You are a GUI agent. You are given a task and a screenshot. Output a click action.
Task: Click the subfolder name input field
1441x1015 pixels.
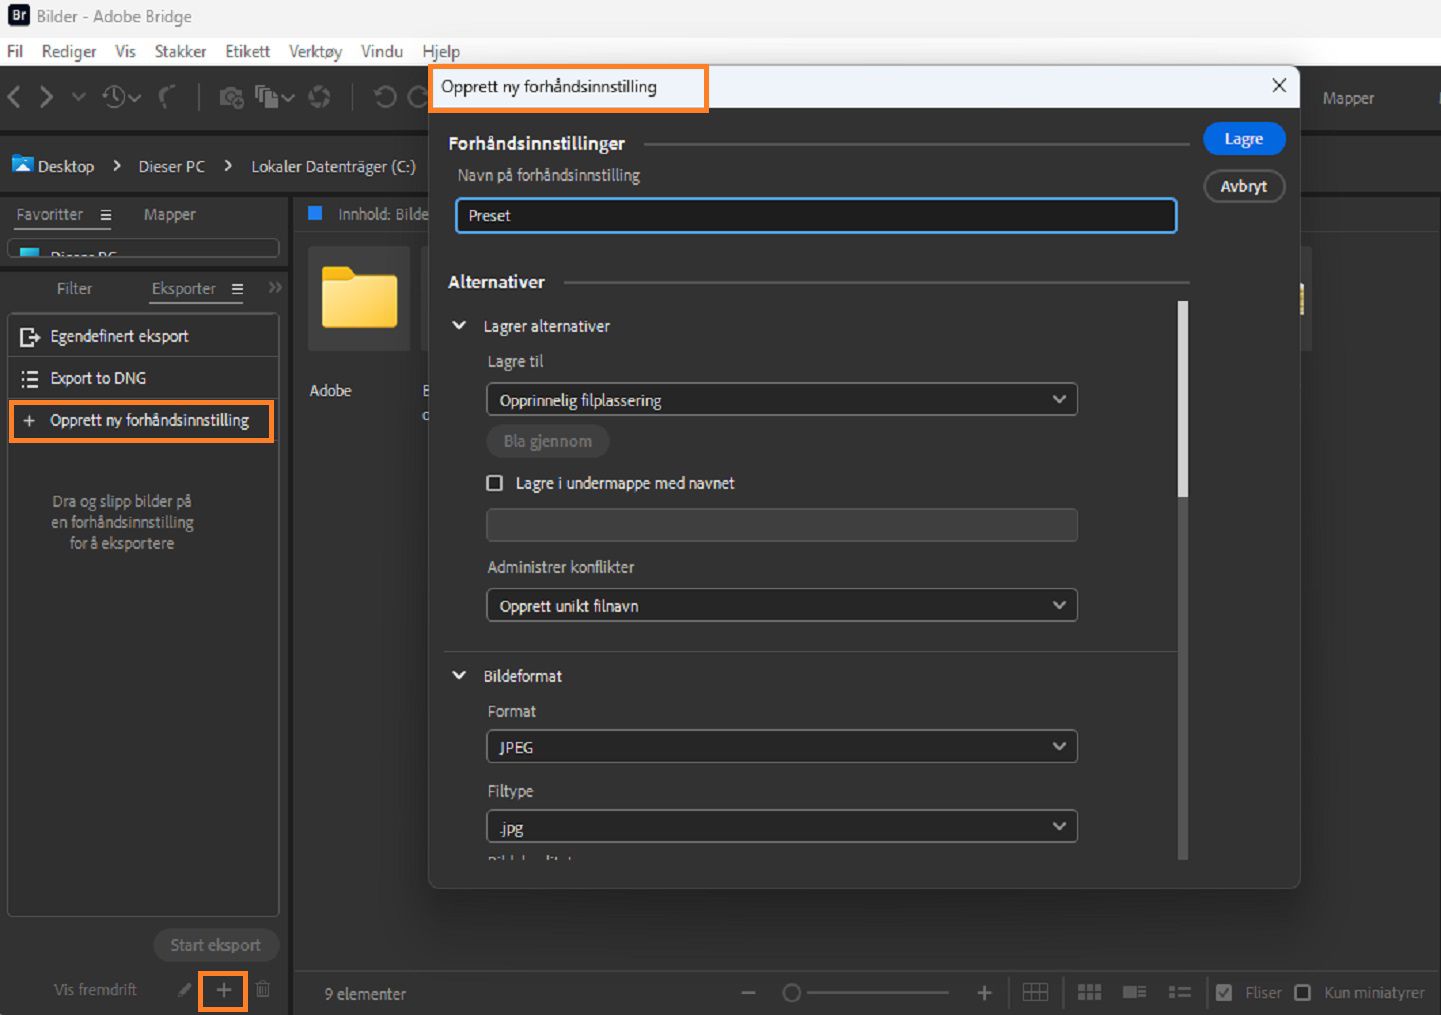782,525
